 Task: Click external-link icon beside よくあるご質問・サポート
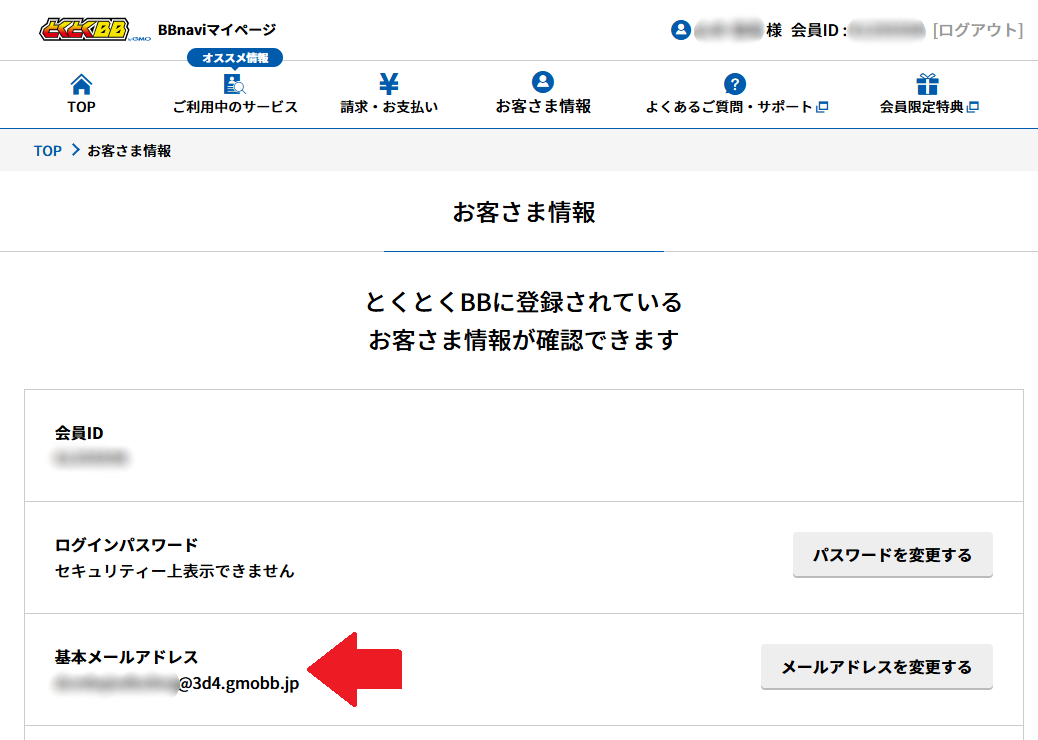coord(823,107)
